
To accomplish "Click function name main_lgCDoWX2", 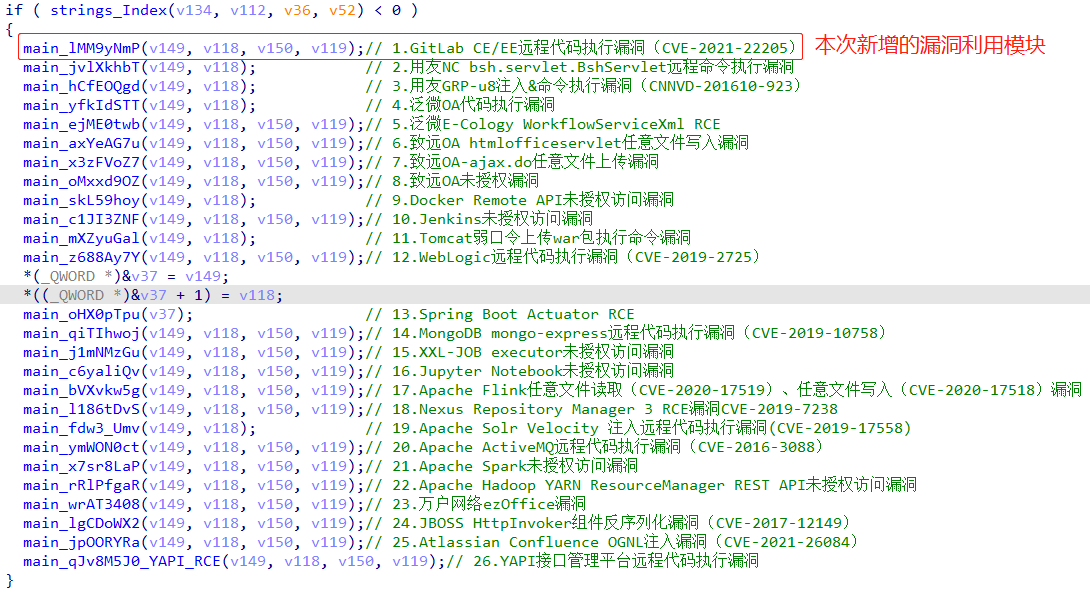I will tap(81, 523).
